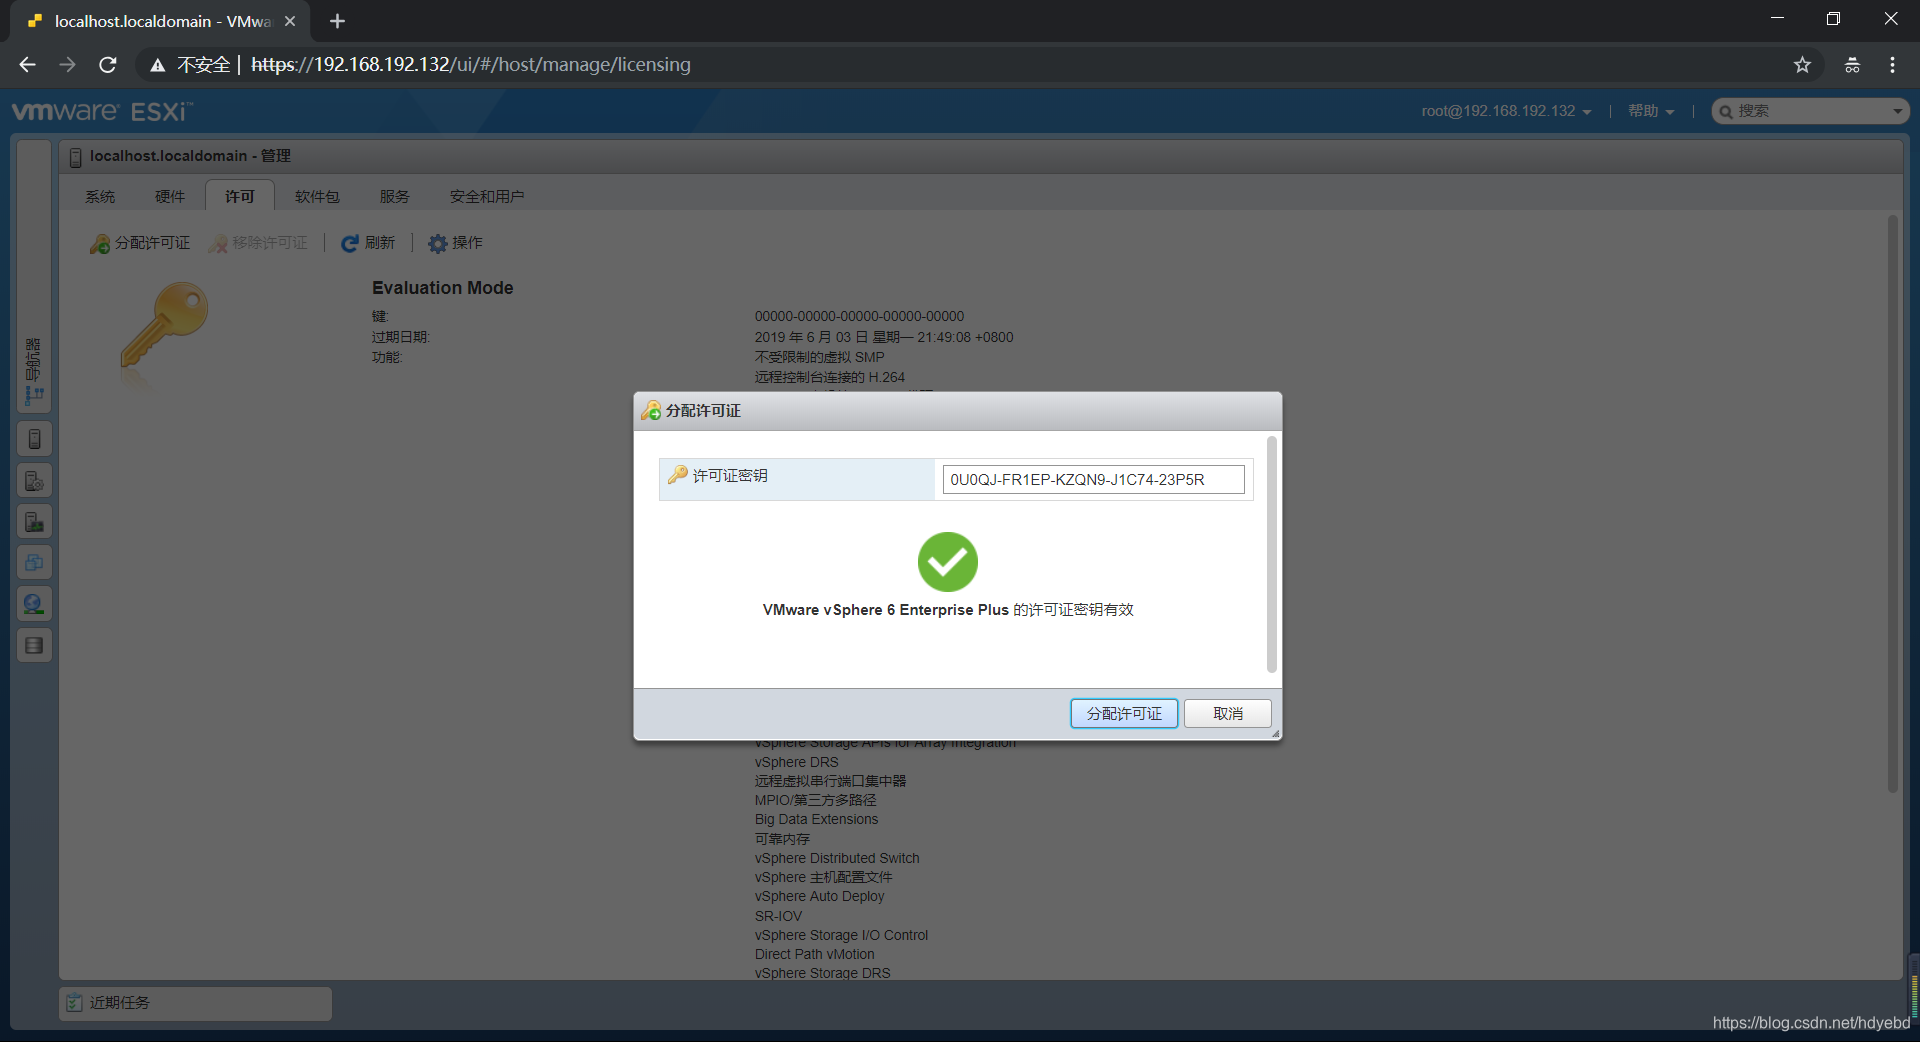
Task: Open the root@192.168.192.132 user dropdown
Action: click(1506, 111)
